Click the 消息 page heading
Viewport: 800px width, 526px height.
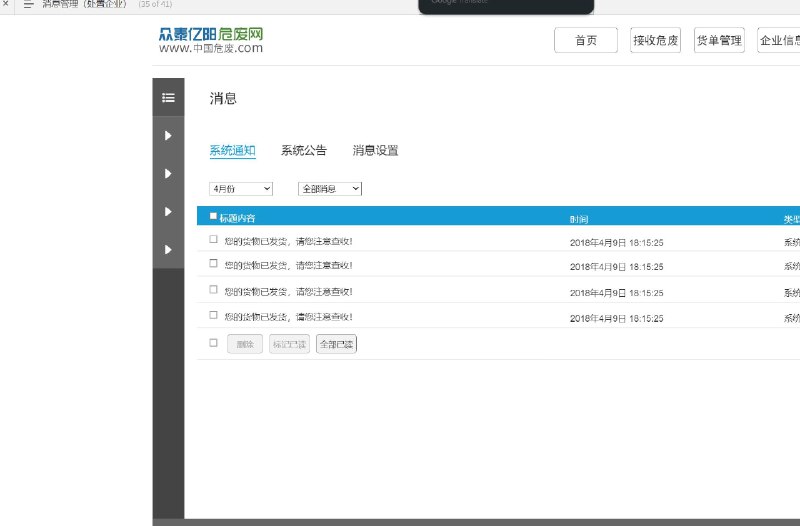click(223, 98)
